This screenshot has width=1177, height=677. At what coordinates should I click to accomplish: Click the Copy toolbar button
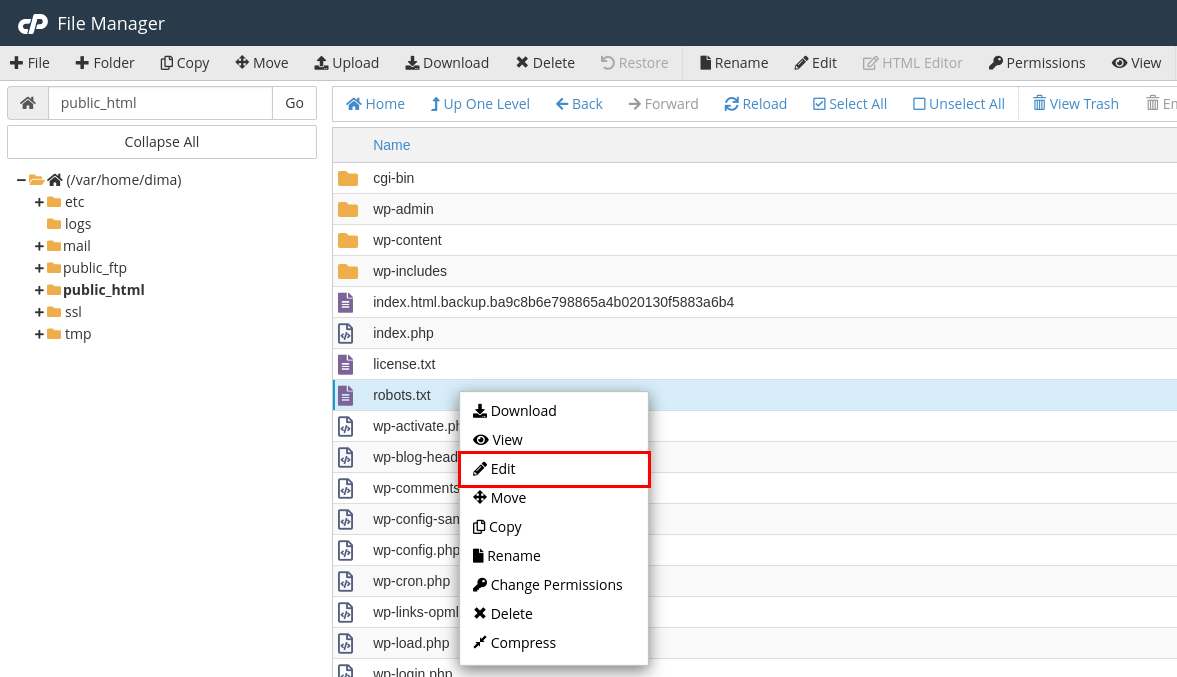185,63
